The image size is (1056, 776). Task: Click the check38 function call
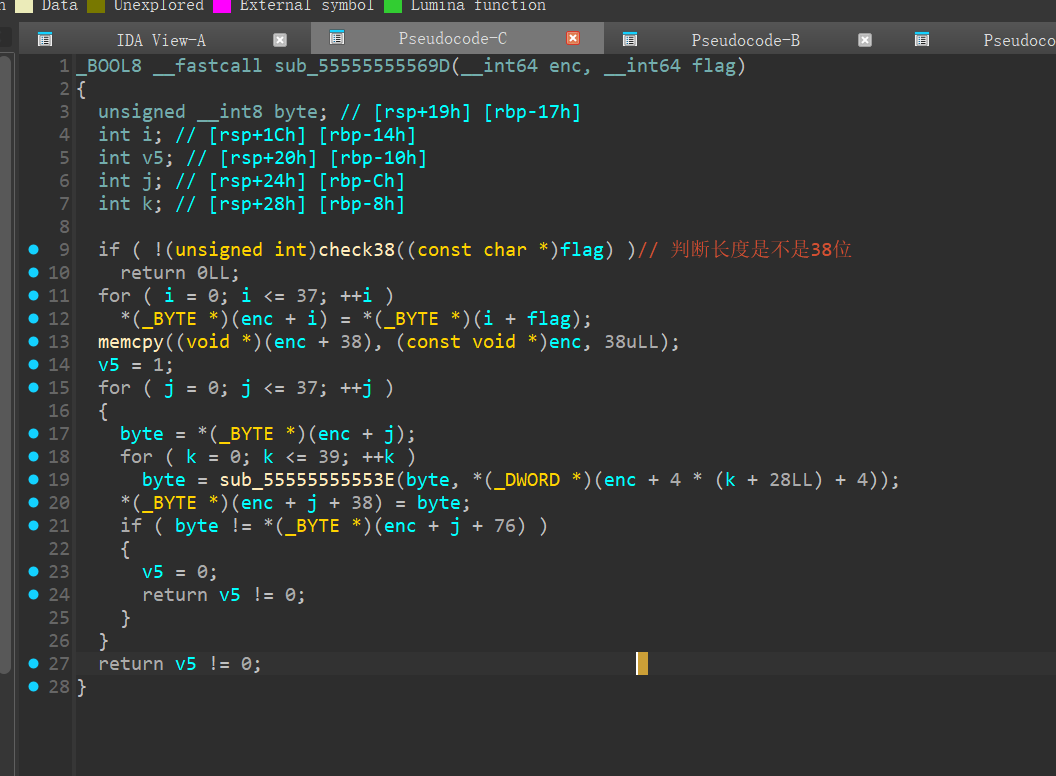click(x=357, y=250)
